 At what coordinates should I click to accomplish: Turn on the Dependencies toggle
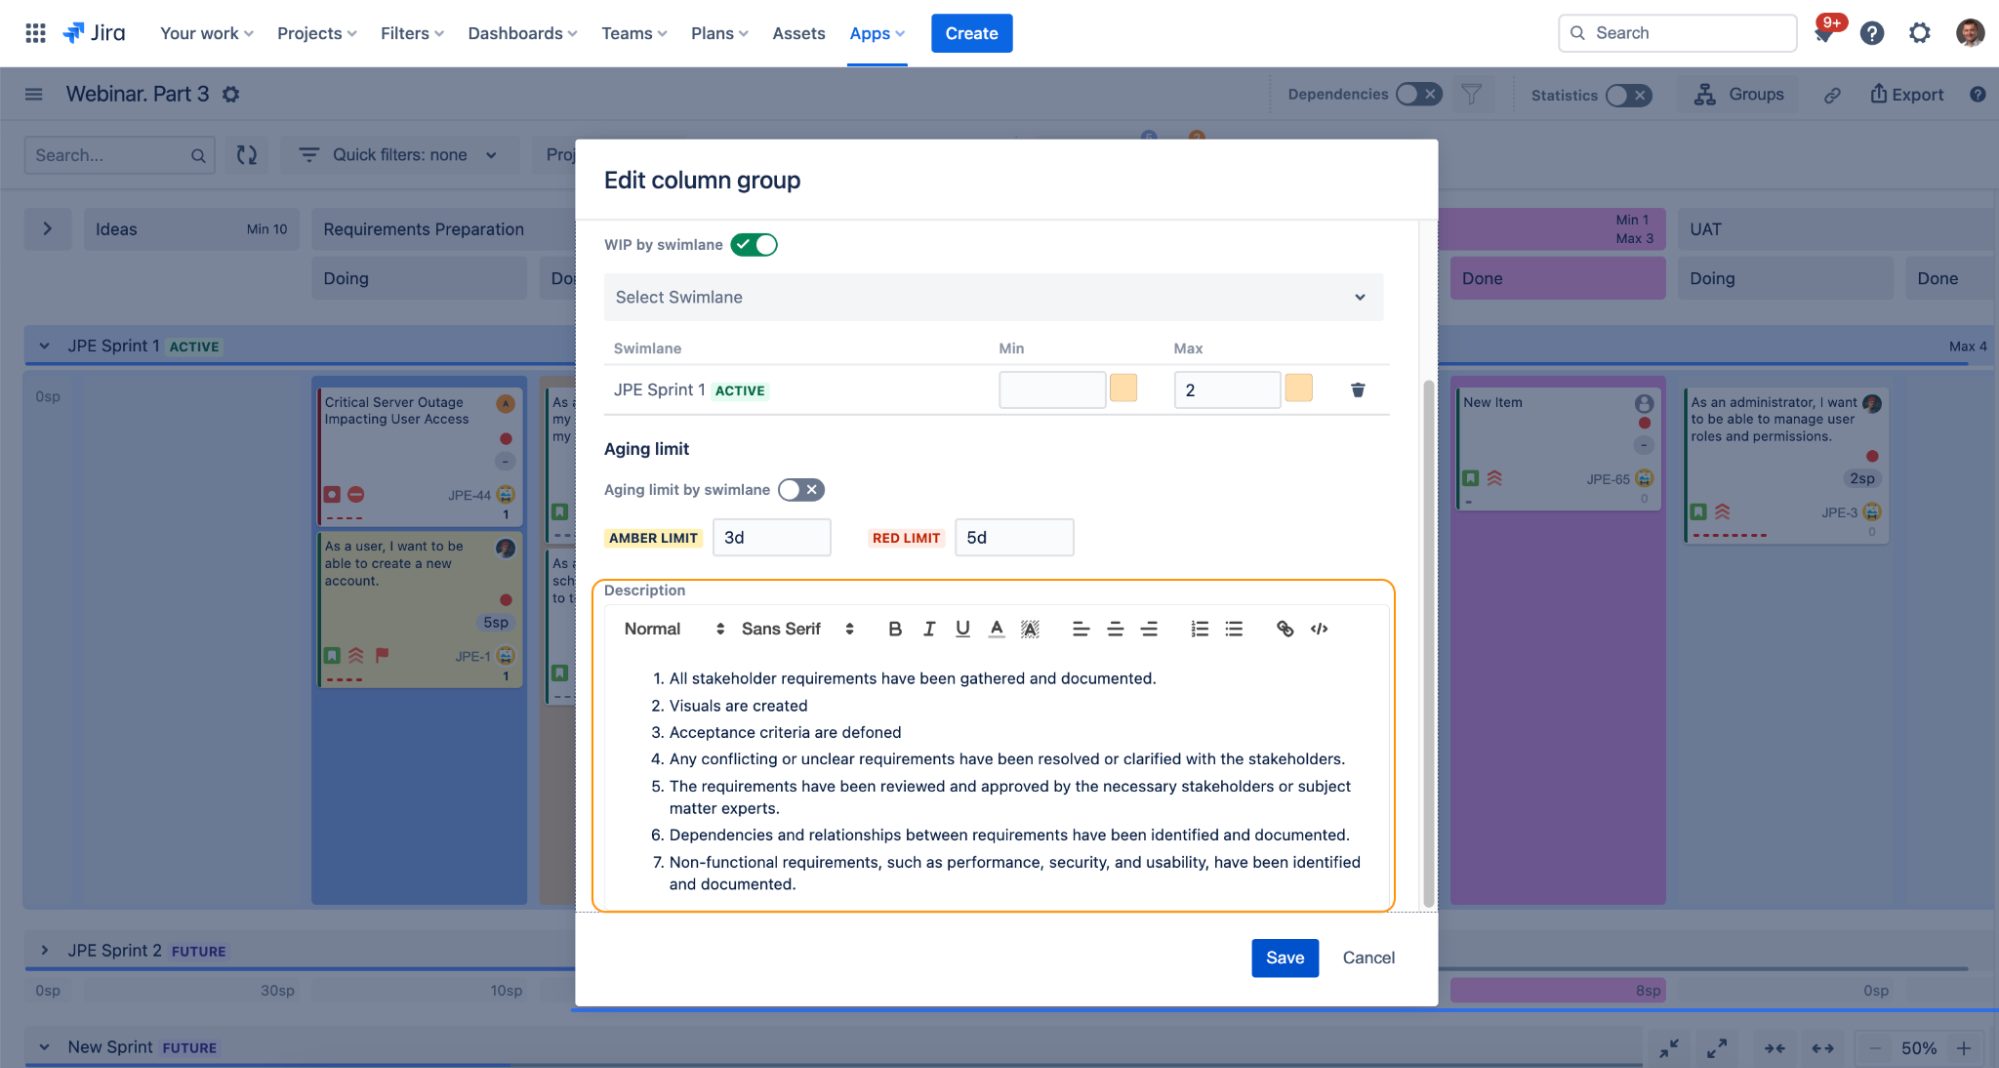[1418, 94]
